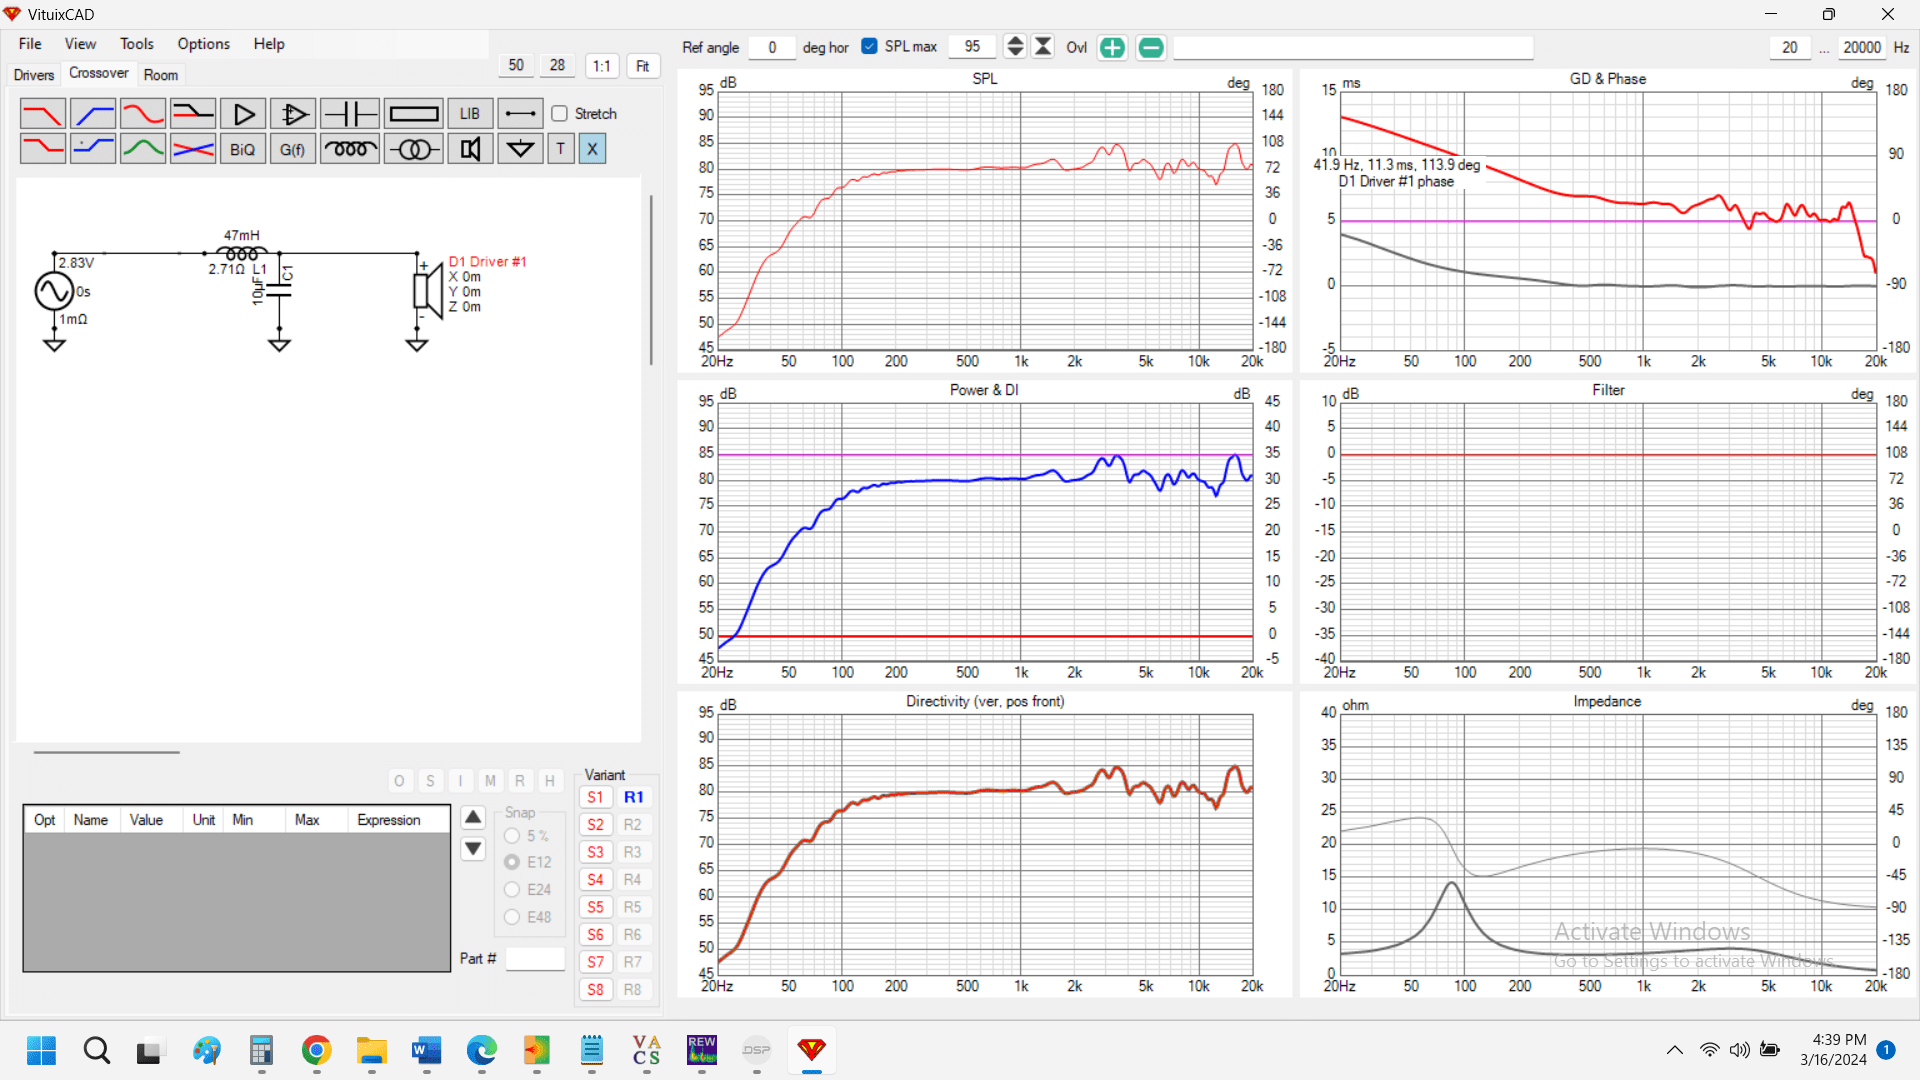Click the Part # input field

tap(536, 959)
